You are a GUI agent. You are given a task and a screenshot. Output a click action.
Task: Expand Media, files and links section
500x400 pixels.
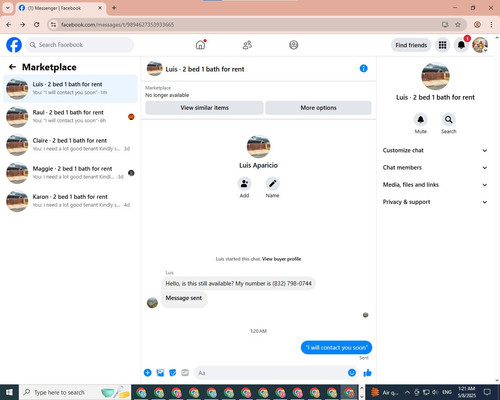[435, 185]
